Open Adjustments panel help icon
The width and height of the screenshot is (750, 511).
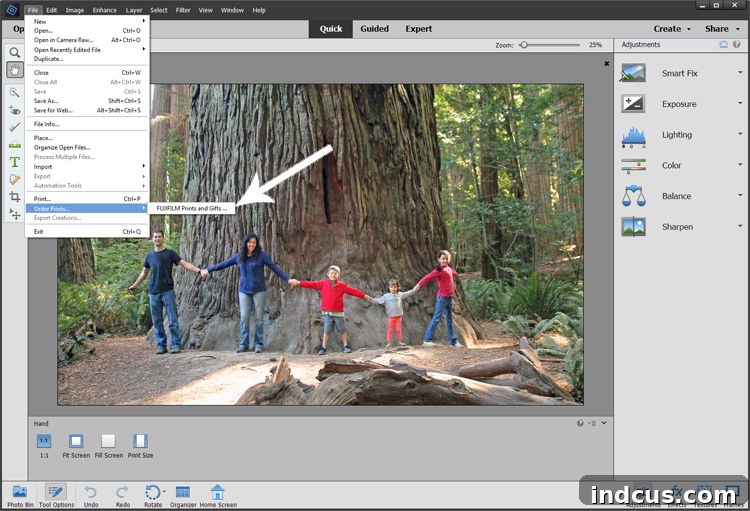click(x=737, y=44)
